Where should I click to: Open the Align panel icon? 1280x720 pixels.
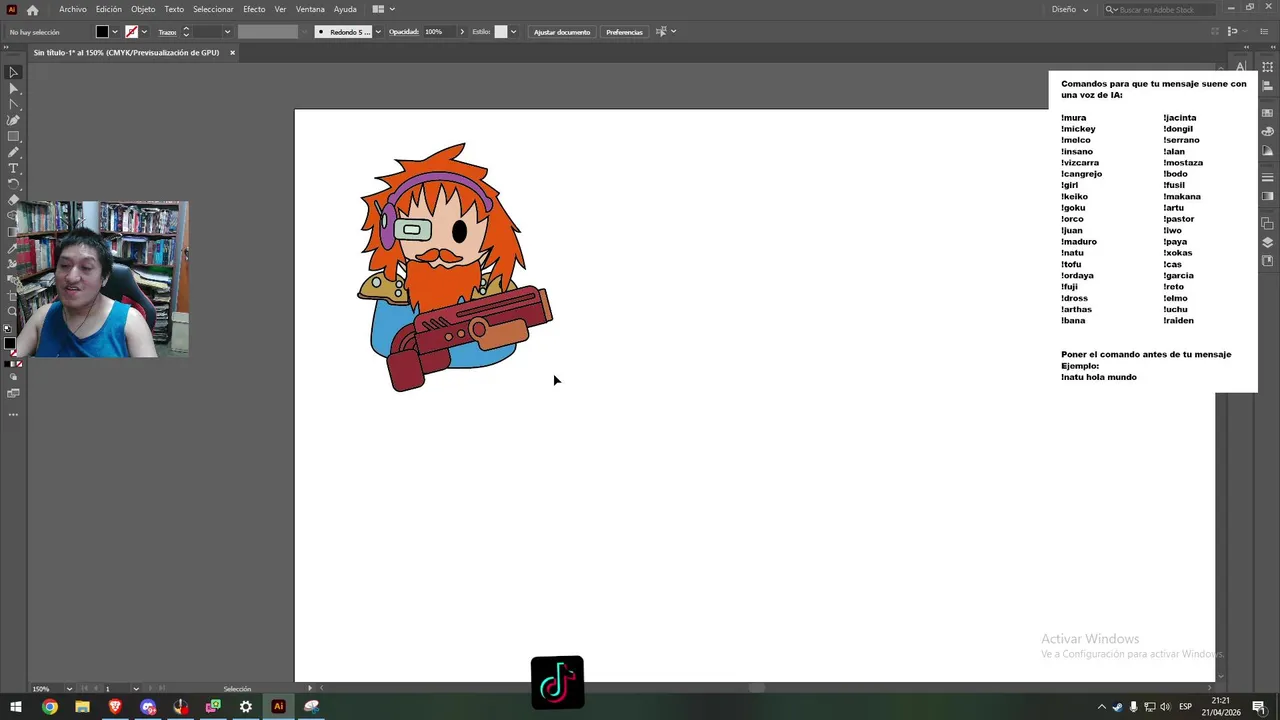(x=1267, y=85)
